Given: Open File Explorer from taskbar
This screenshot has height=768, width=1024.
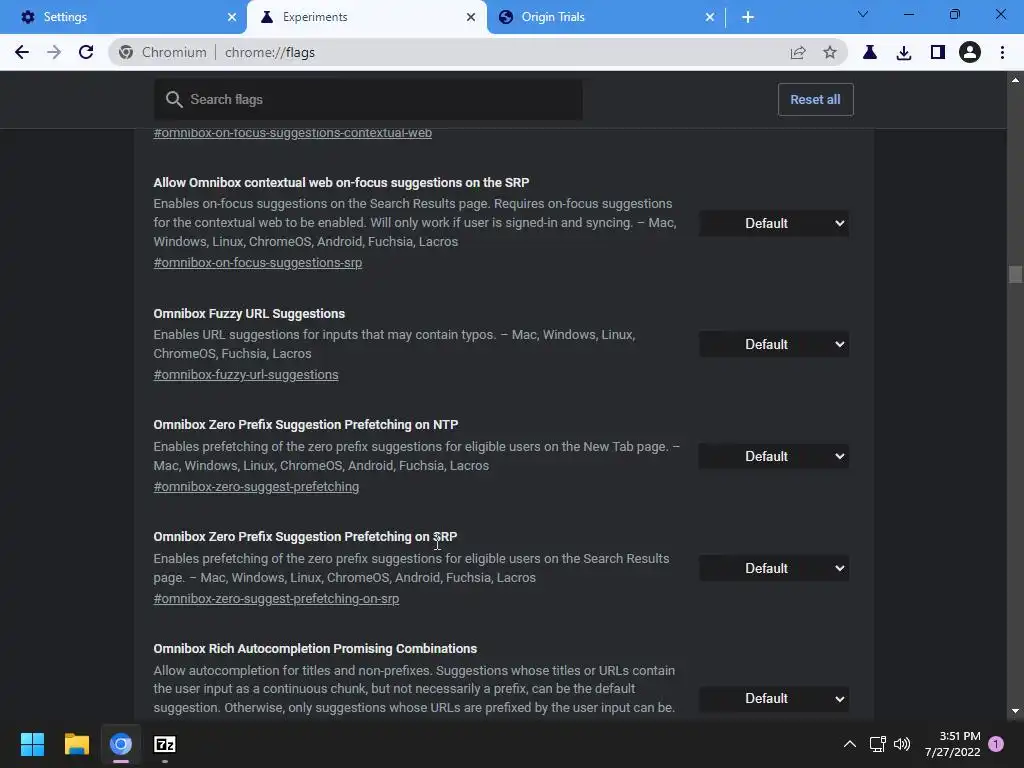Looking at the screenshot, I should click(x=76, y=744).
